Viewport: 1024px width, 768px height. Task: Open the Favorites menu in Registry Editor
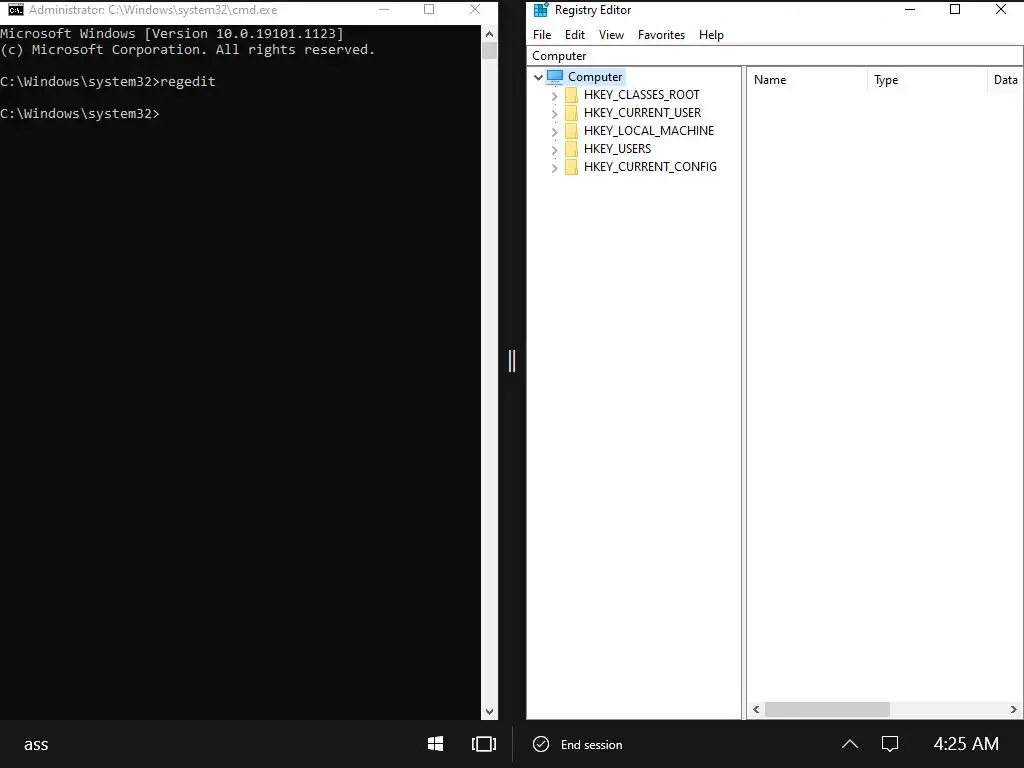pos(661,35)
